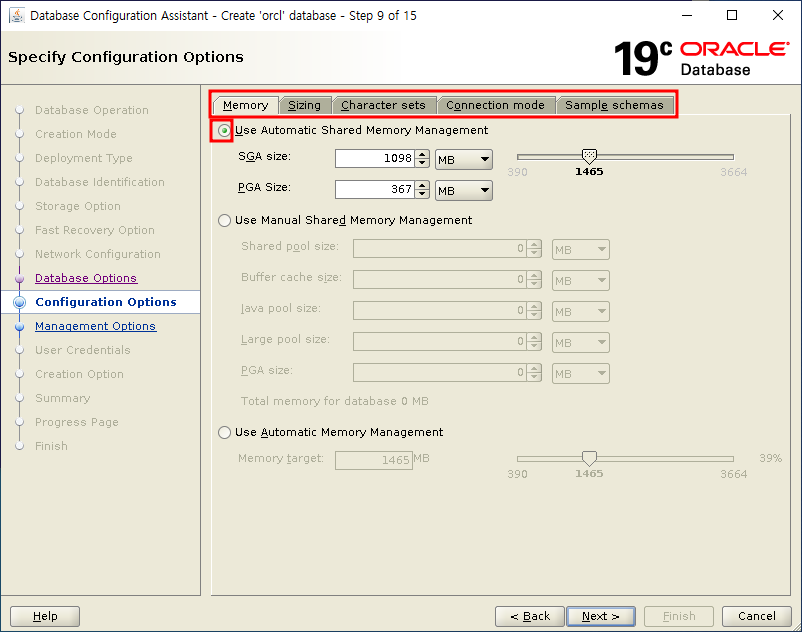Open manual PGA size unit dropdown
The image size is (802, 632).
click(581, 374)
